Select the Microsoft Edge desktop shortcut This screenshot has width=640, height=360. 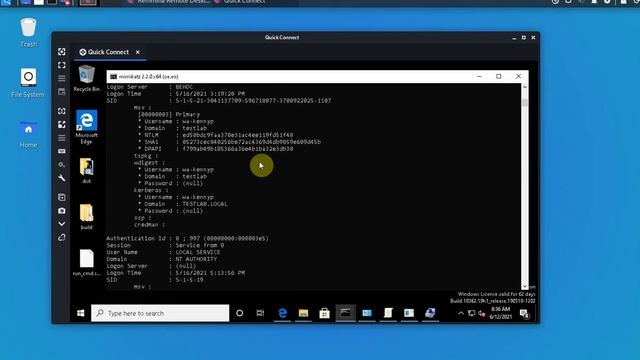point(87,127)
